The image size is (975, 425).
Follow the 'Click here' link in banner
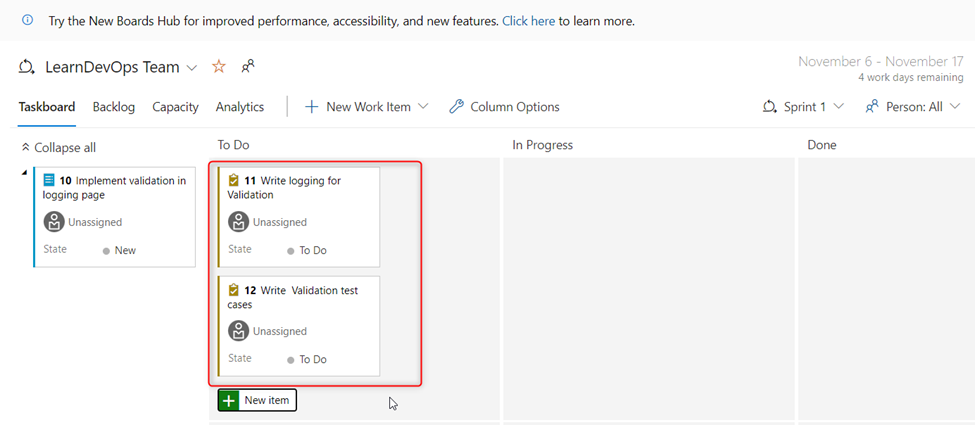(529, 21)
